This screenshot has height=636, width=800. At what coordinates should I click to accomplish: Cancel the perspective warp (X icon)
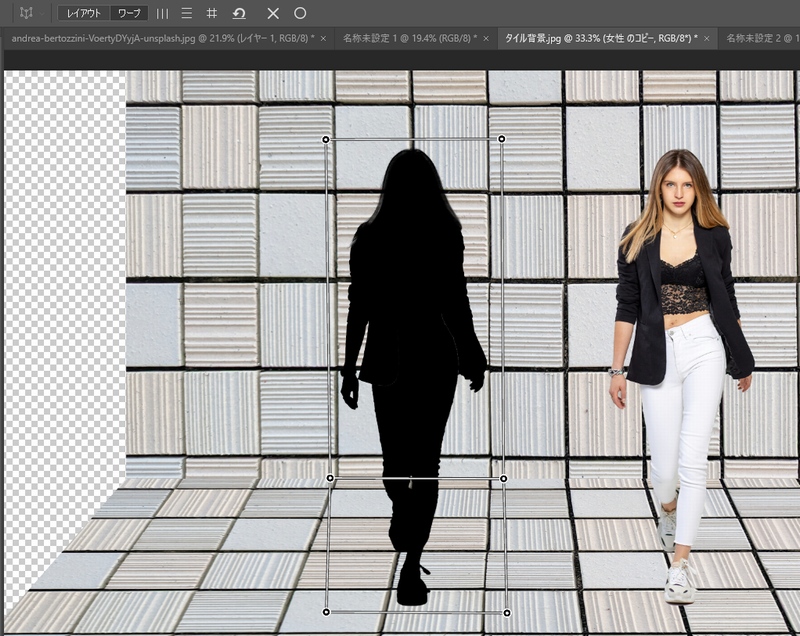273,14
